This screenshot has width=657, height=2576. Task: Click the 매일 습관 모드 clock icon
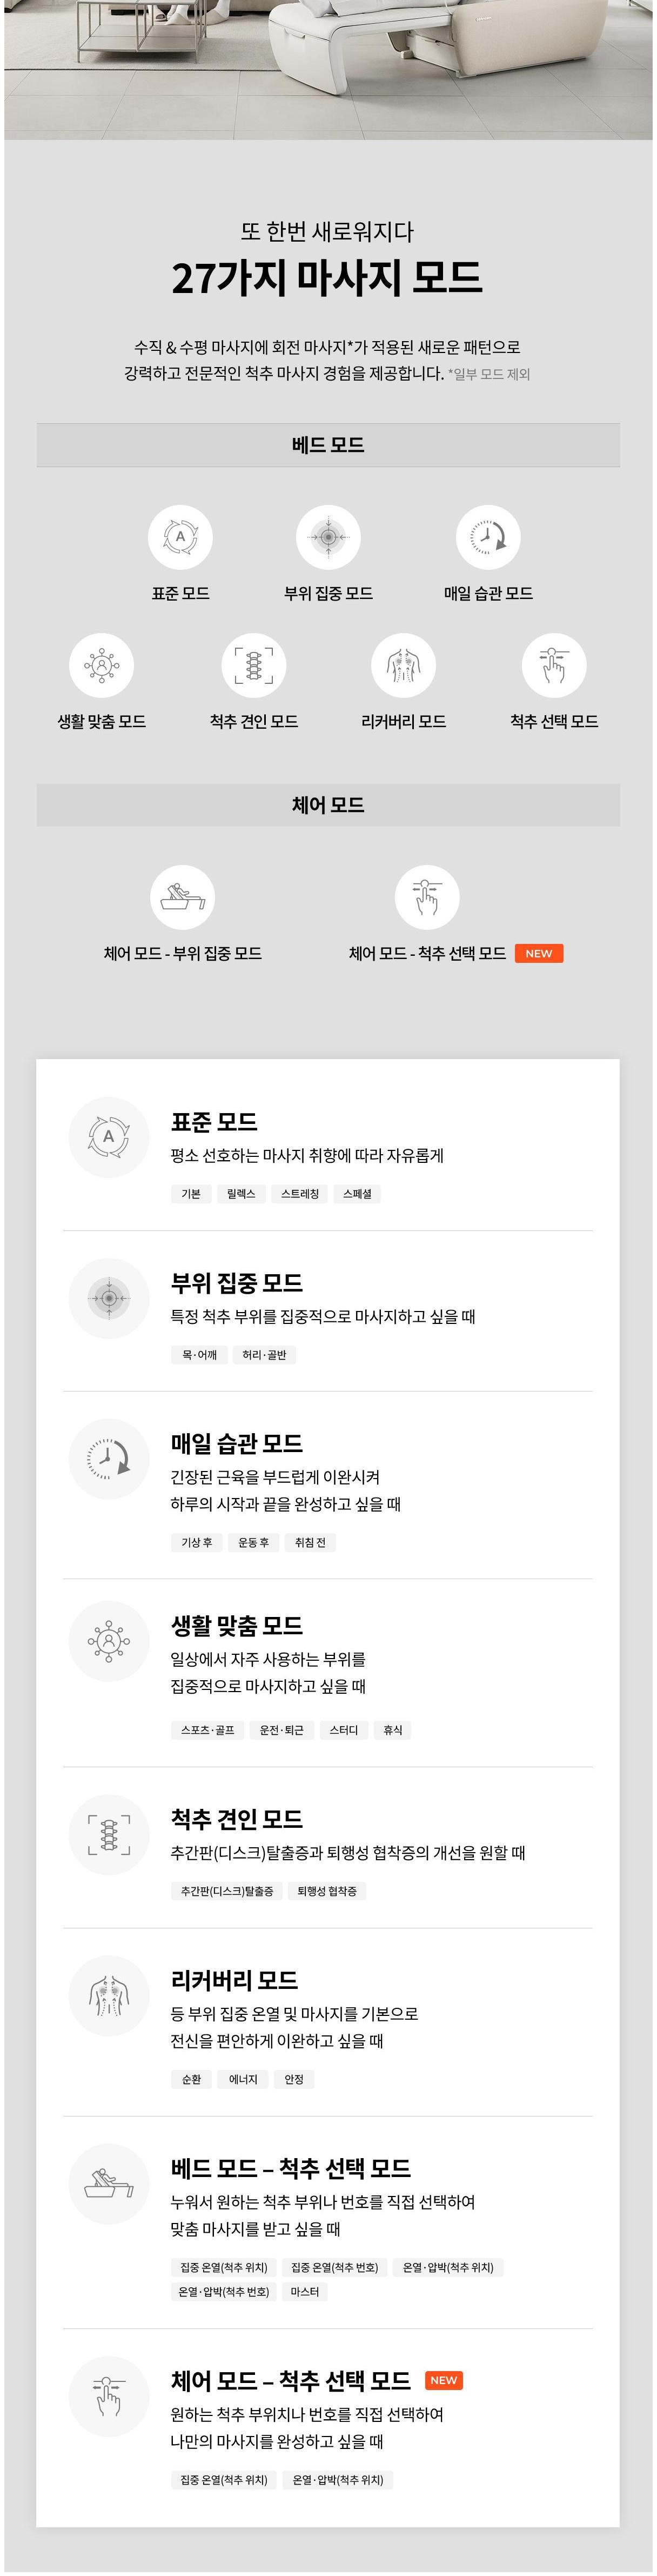tap(488, 537)
